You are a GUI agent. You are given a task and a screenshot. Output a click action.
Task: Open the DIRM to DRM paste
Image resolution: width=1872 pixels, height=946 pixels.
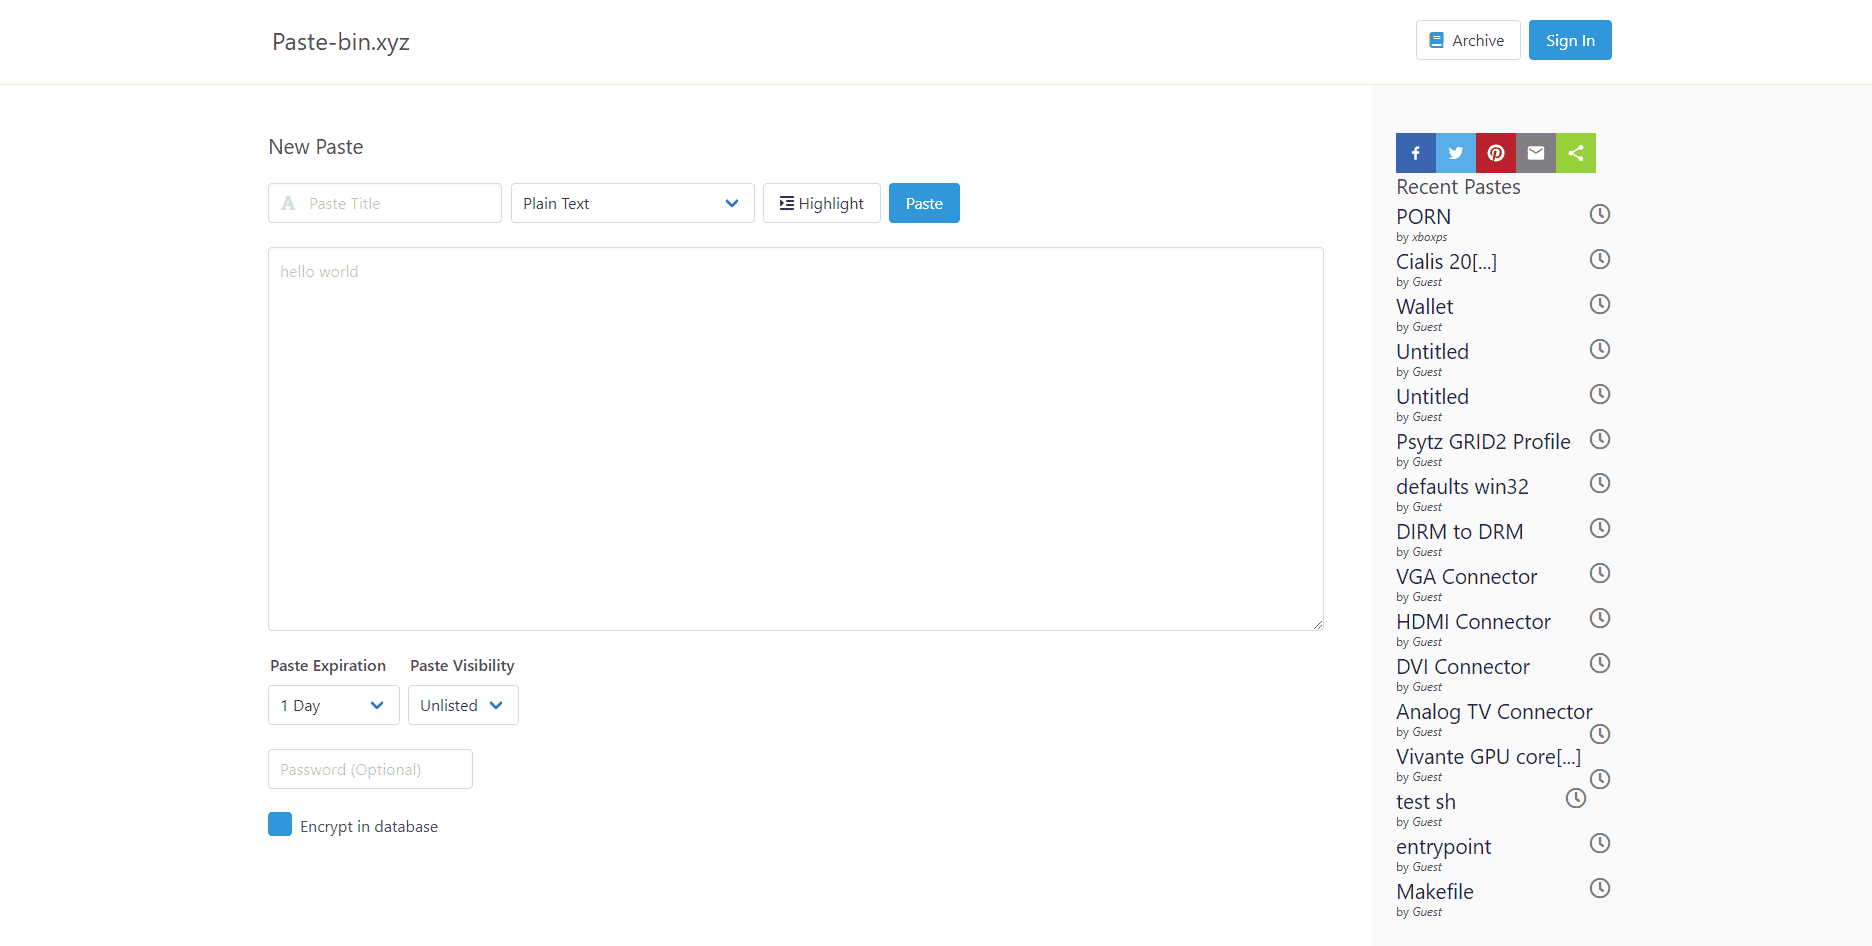pyautogui.click(x=1459, y=532)
